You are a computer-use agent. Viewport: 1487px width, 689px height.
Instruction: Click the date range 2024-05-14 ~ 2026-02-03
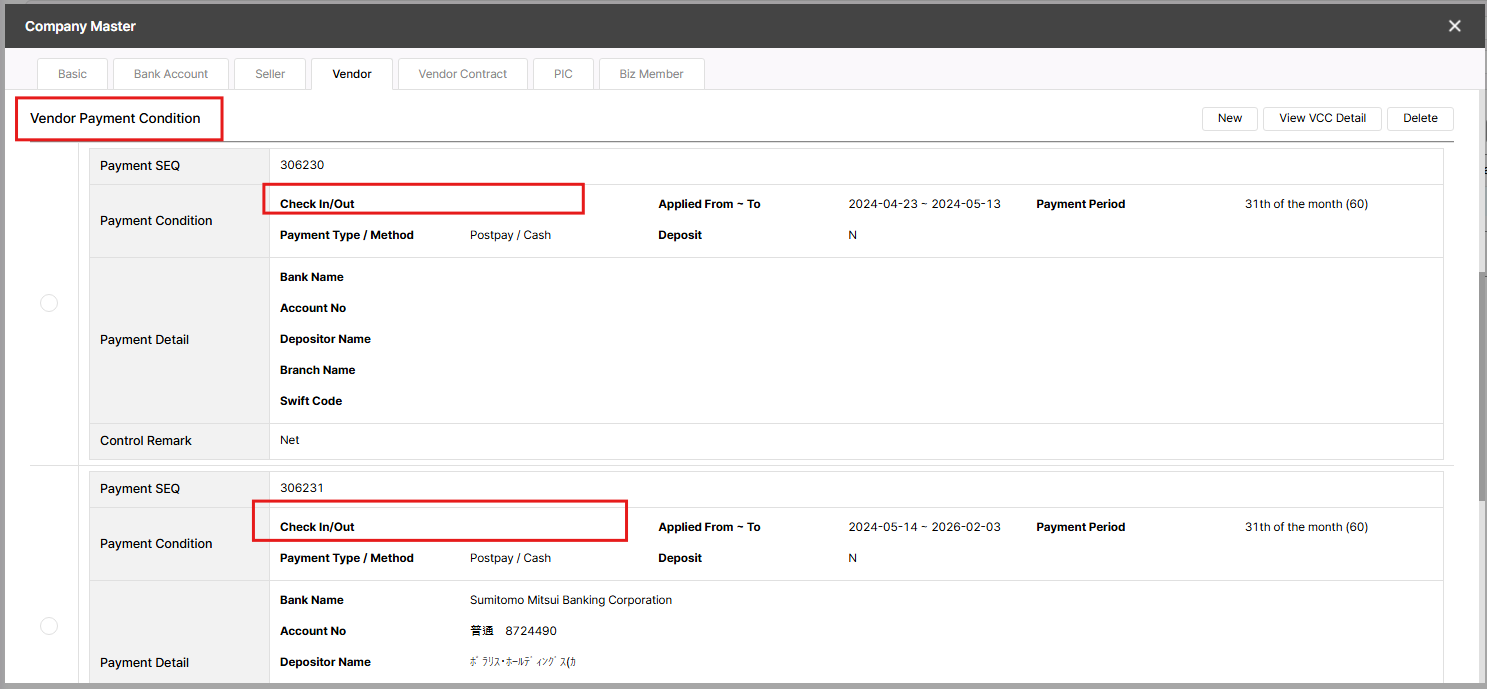(924, 527)
